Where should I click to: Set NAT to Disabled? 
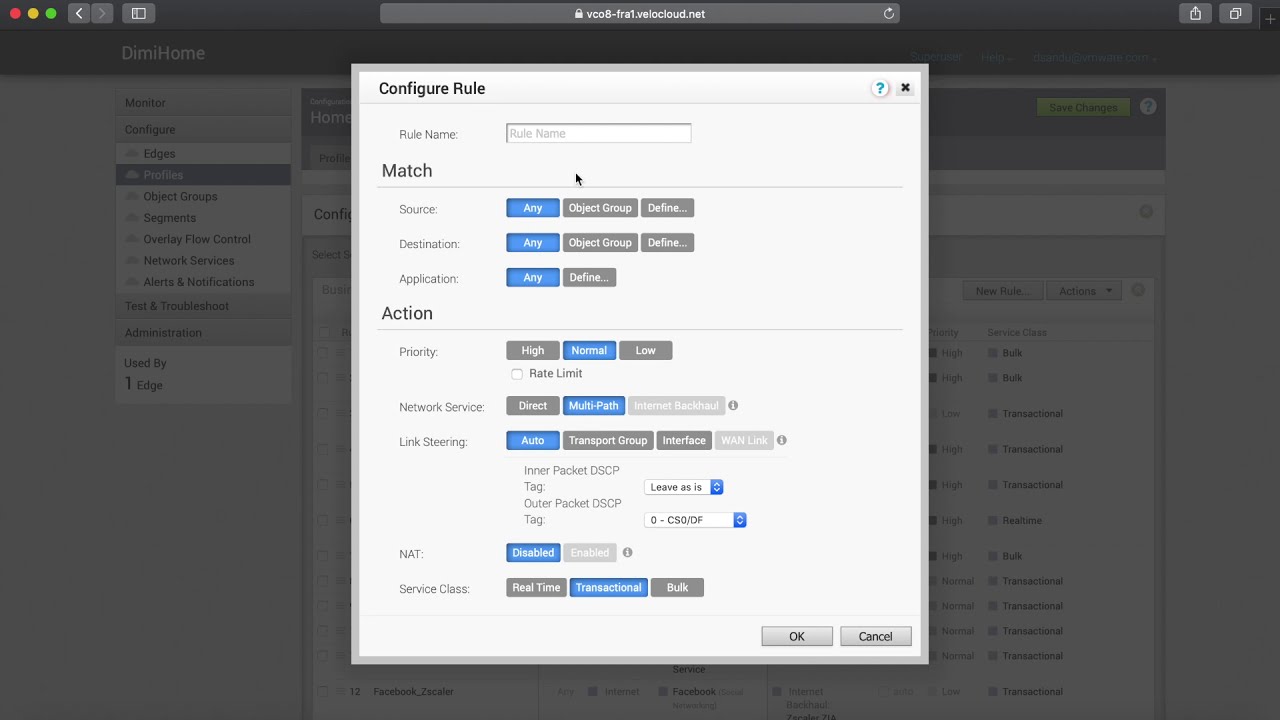coord(533,553)
